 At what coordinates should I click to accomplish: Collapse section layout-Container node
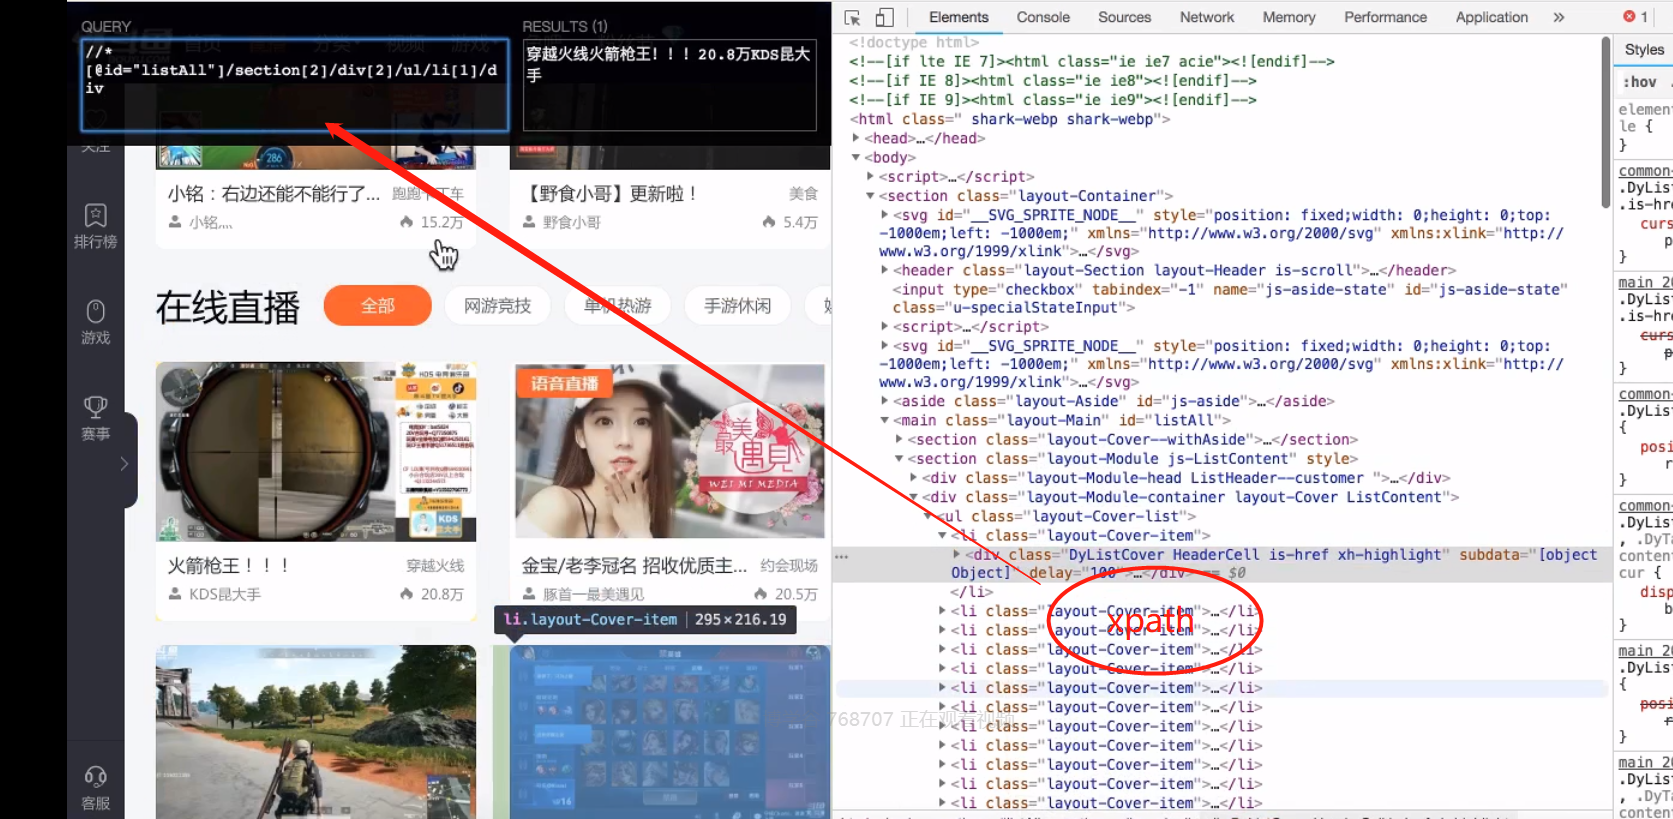pyautogui.click(x=870, y=196)
